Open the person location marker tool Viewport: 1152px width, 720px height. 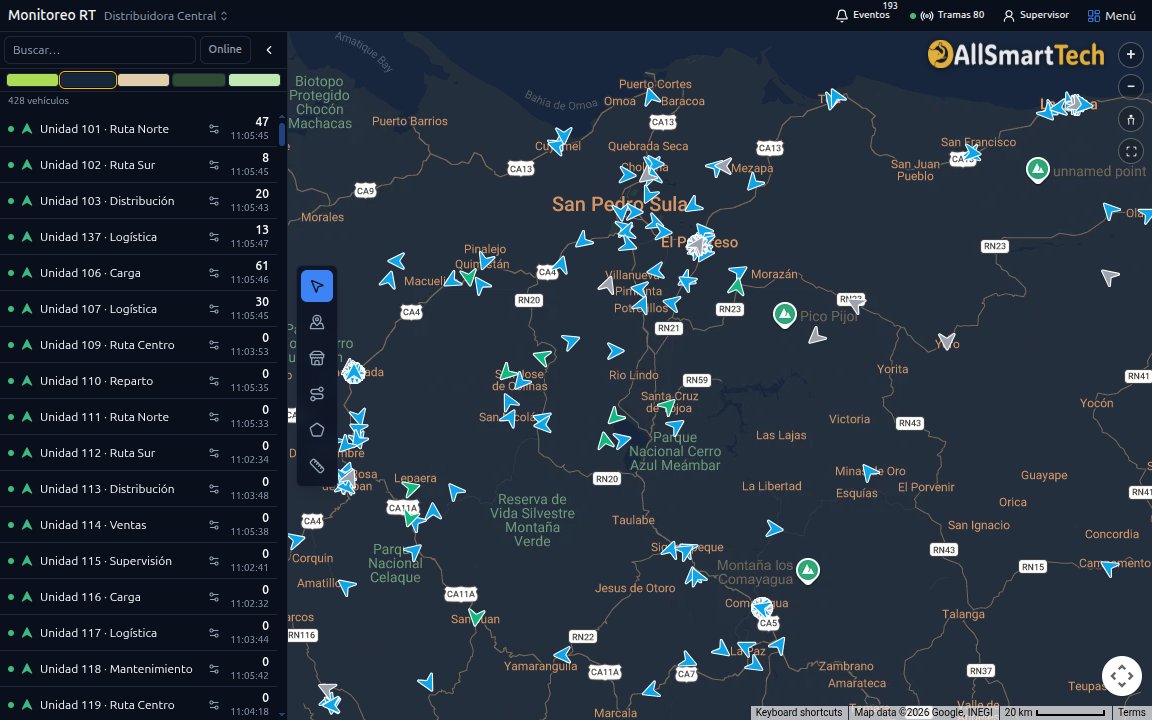click(317, 322)
